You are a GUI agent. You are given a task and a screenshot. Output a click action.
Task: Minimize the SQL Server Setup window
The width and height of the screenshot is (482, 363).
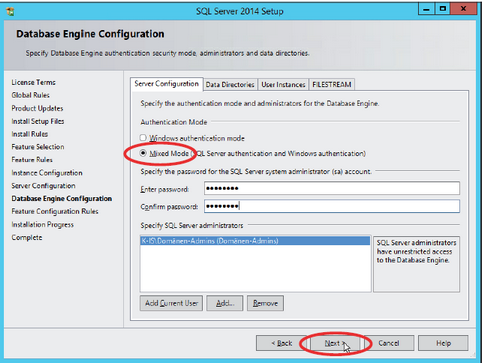tap(426, 9)
